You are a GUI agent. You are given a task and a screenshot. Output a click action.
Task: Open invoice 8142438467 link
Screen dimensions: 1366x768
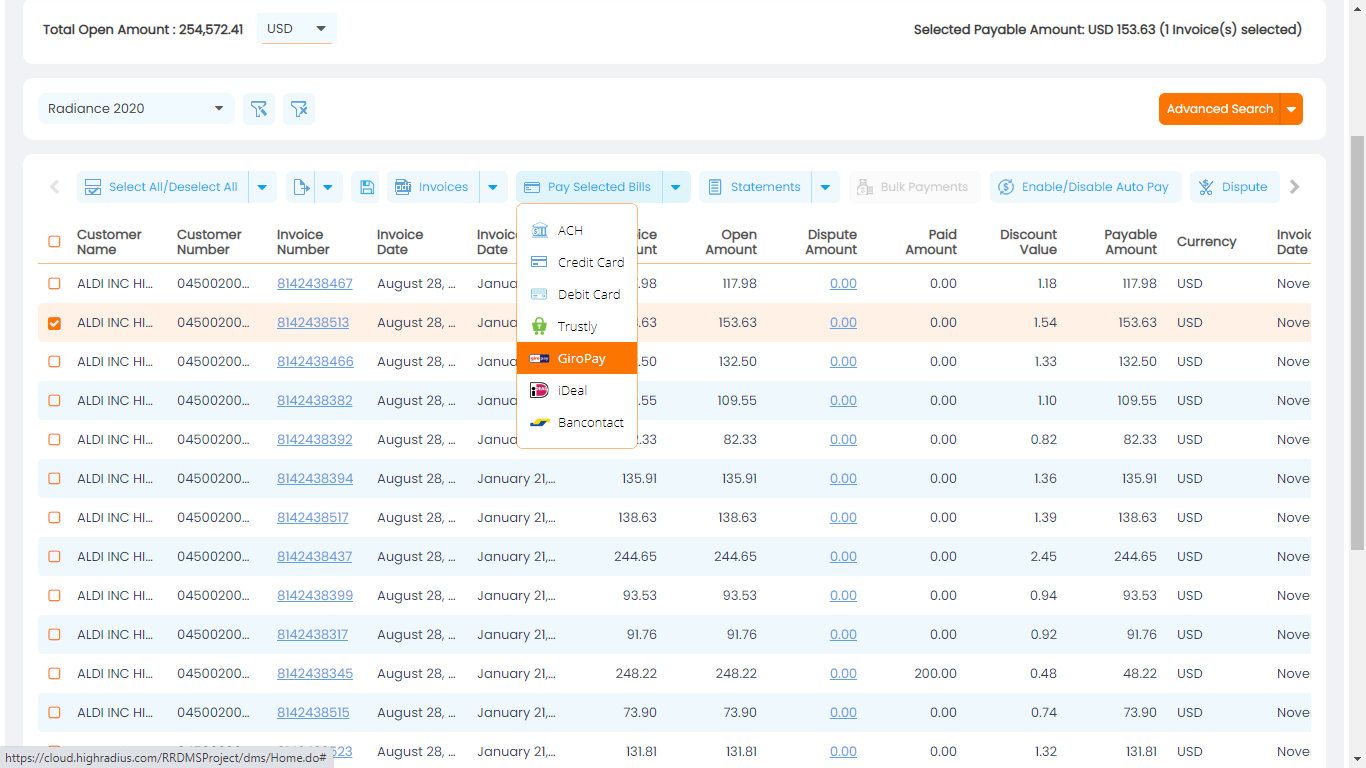click(x=315, y=283)
